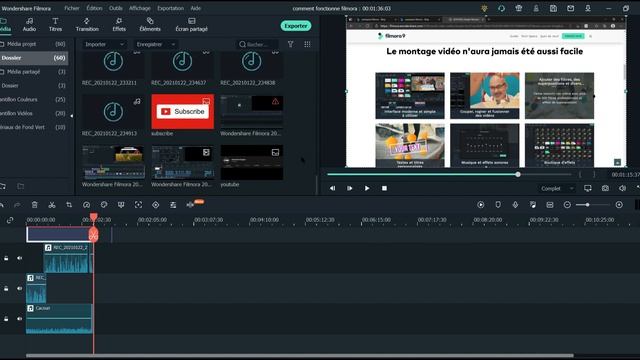Switch to the Écran partagé tab
Image resolution: width=640 pixels, height=360 pixels.
click(x=191, y=24)
